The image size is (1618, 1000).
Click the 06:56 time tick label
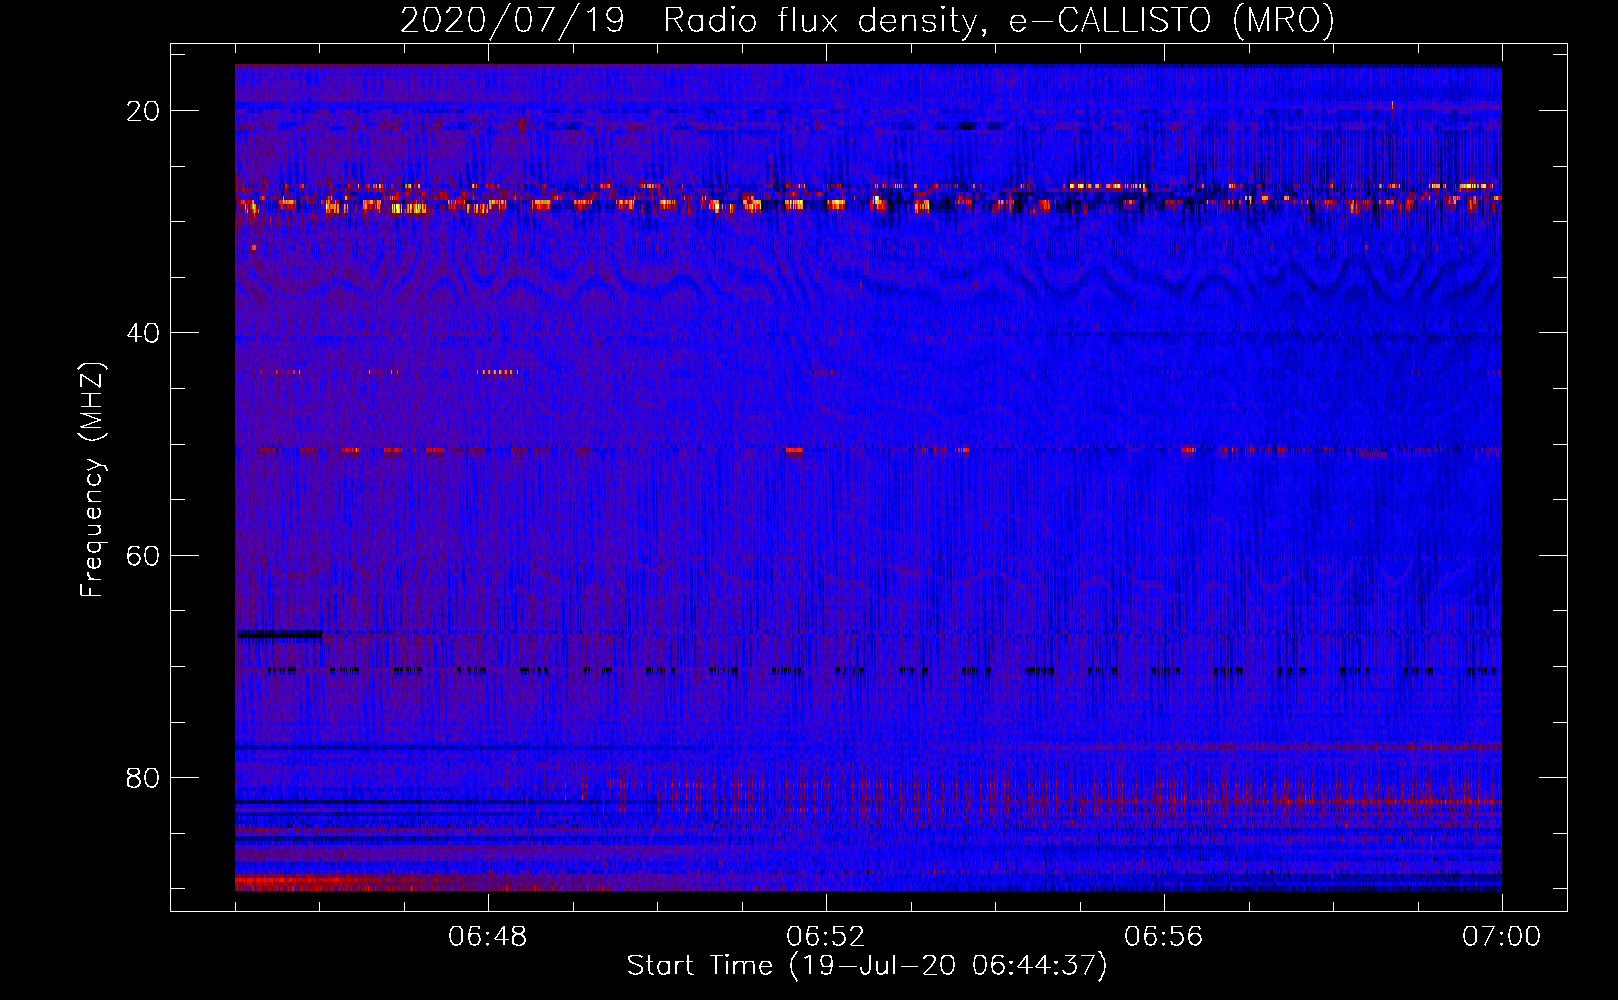[1164, 937]
